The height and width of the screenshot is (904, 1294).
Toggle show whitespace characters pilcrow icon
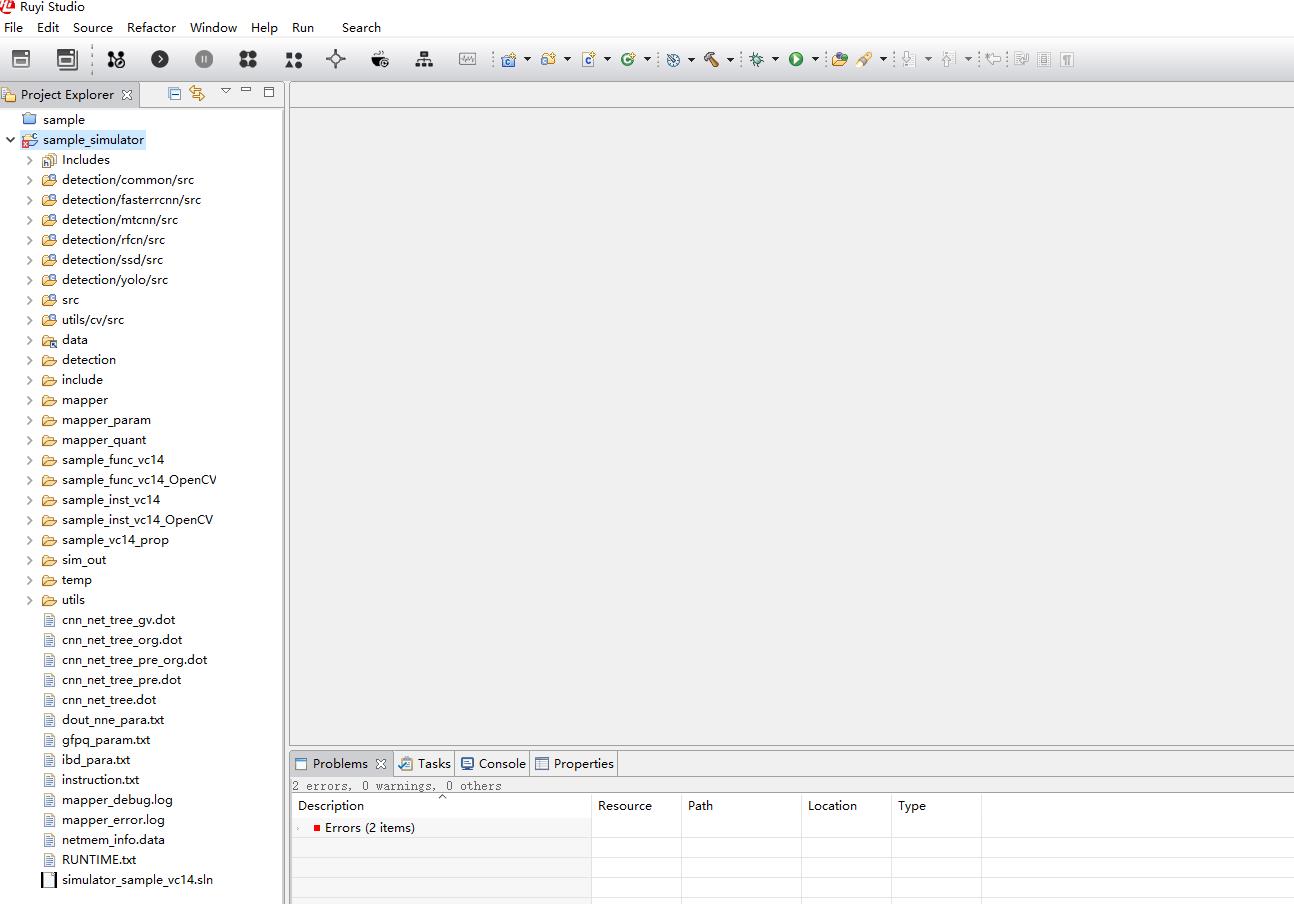[x=1067, y=59]
